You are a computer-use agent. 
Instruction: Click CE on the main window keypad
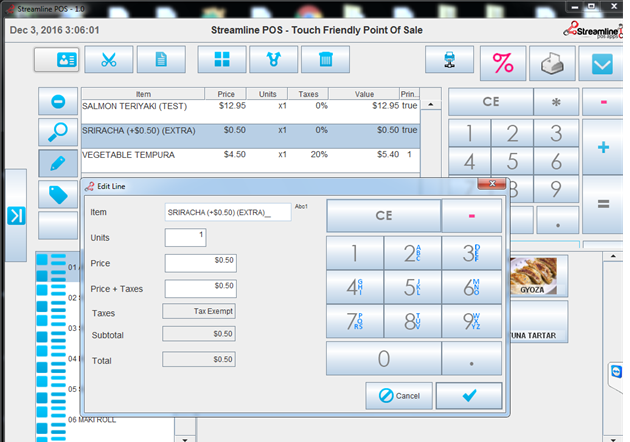point(491,102)
